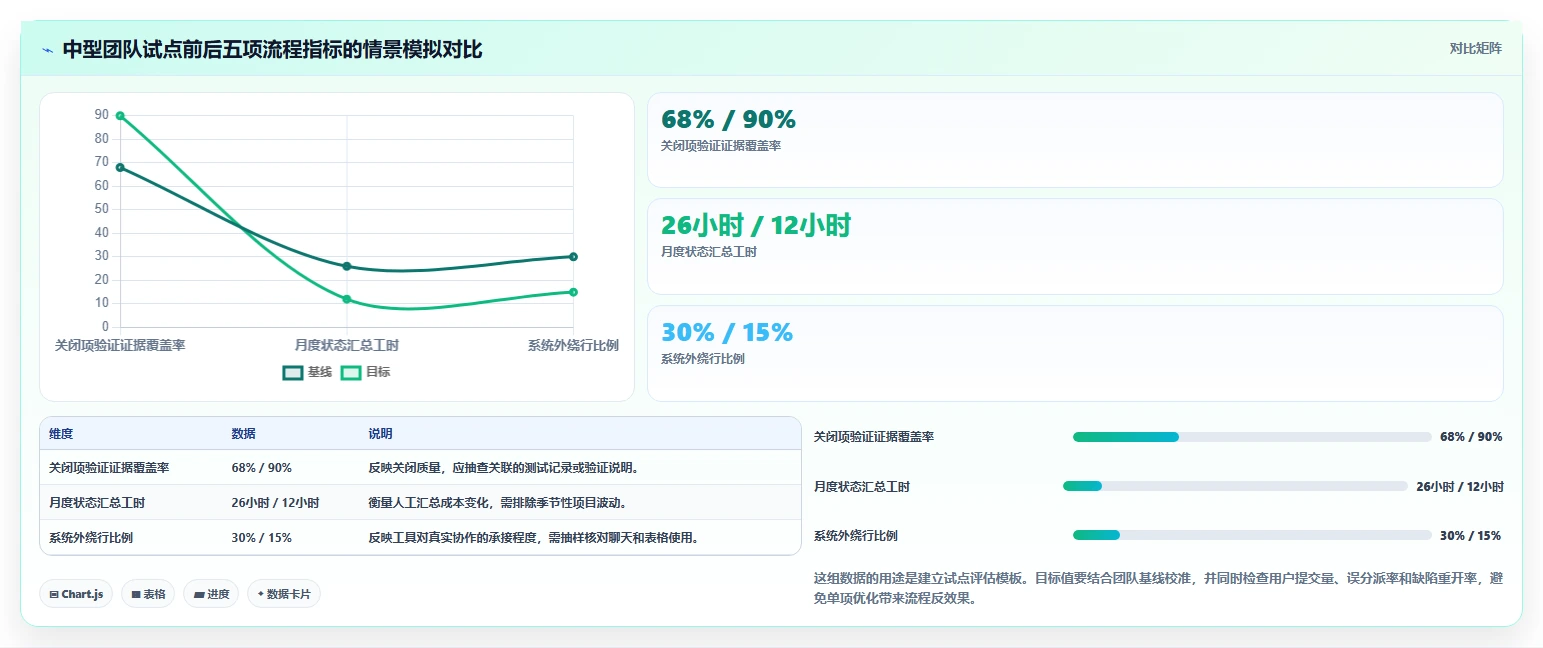Click description starting 衡量人工汇总成本变化
Screen dimensions: 1543x648
pos(497,503)
